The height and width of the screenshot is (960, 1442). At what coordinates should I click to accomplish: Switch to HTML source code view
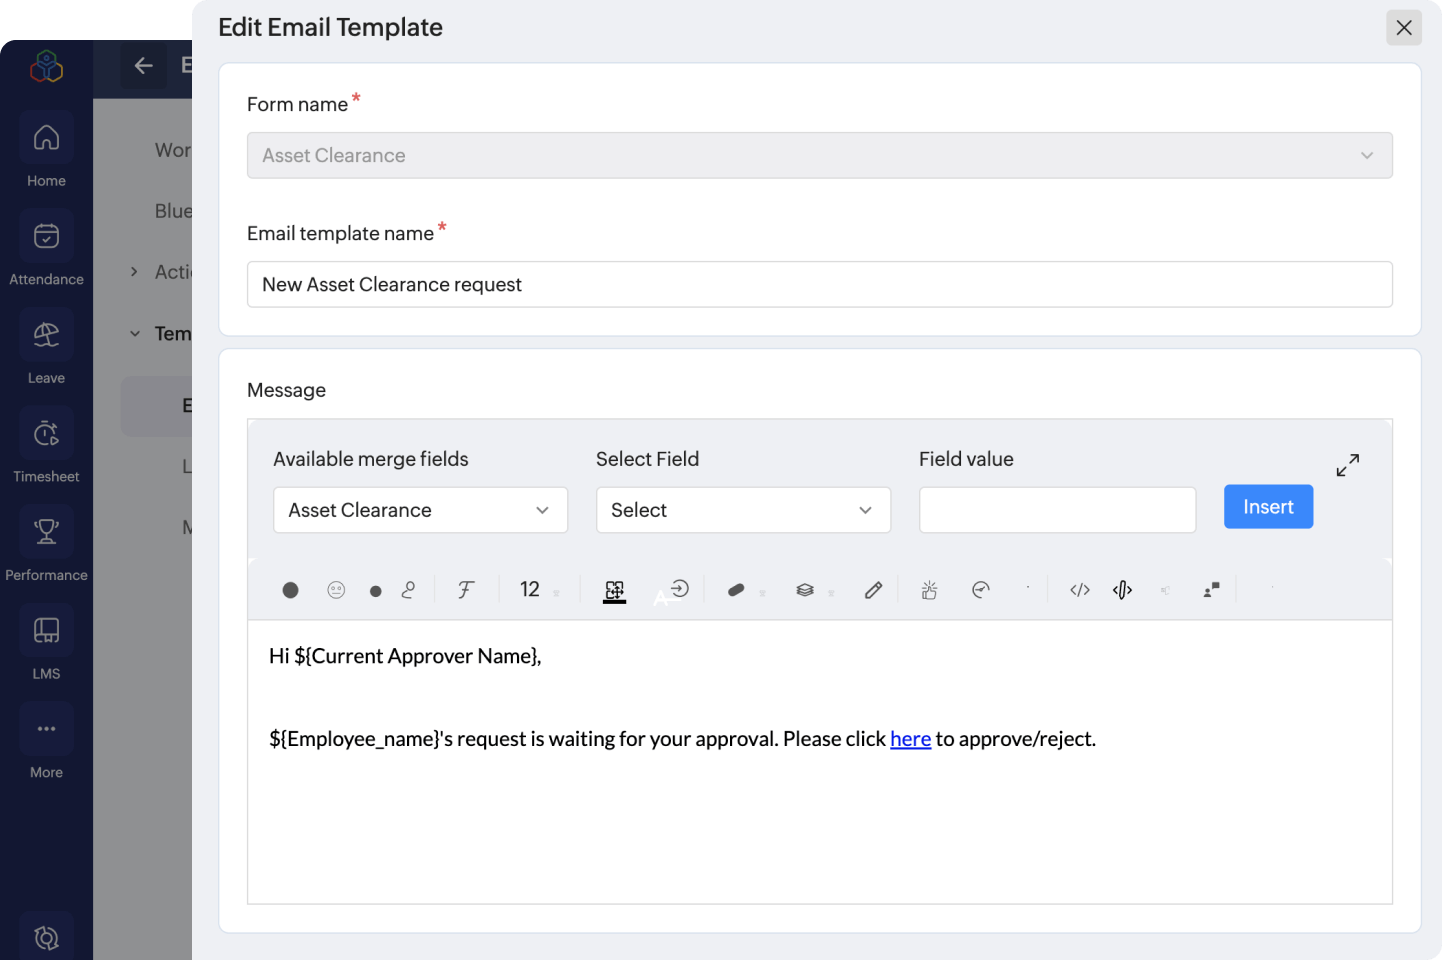click(1079, 590)
